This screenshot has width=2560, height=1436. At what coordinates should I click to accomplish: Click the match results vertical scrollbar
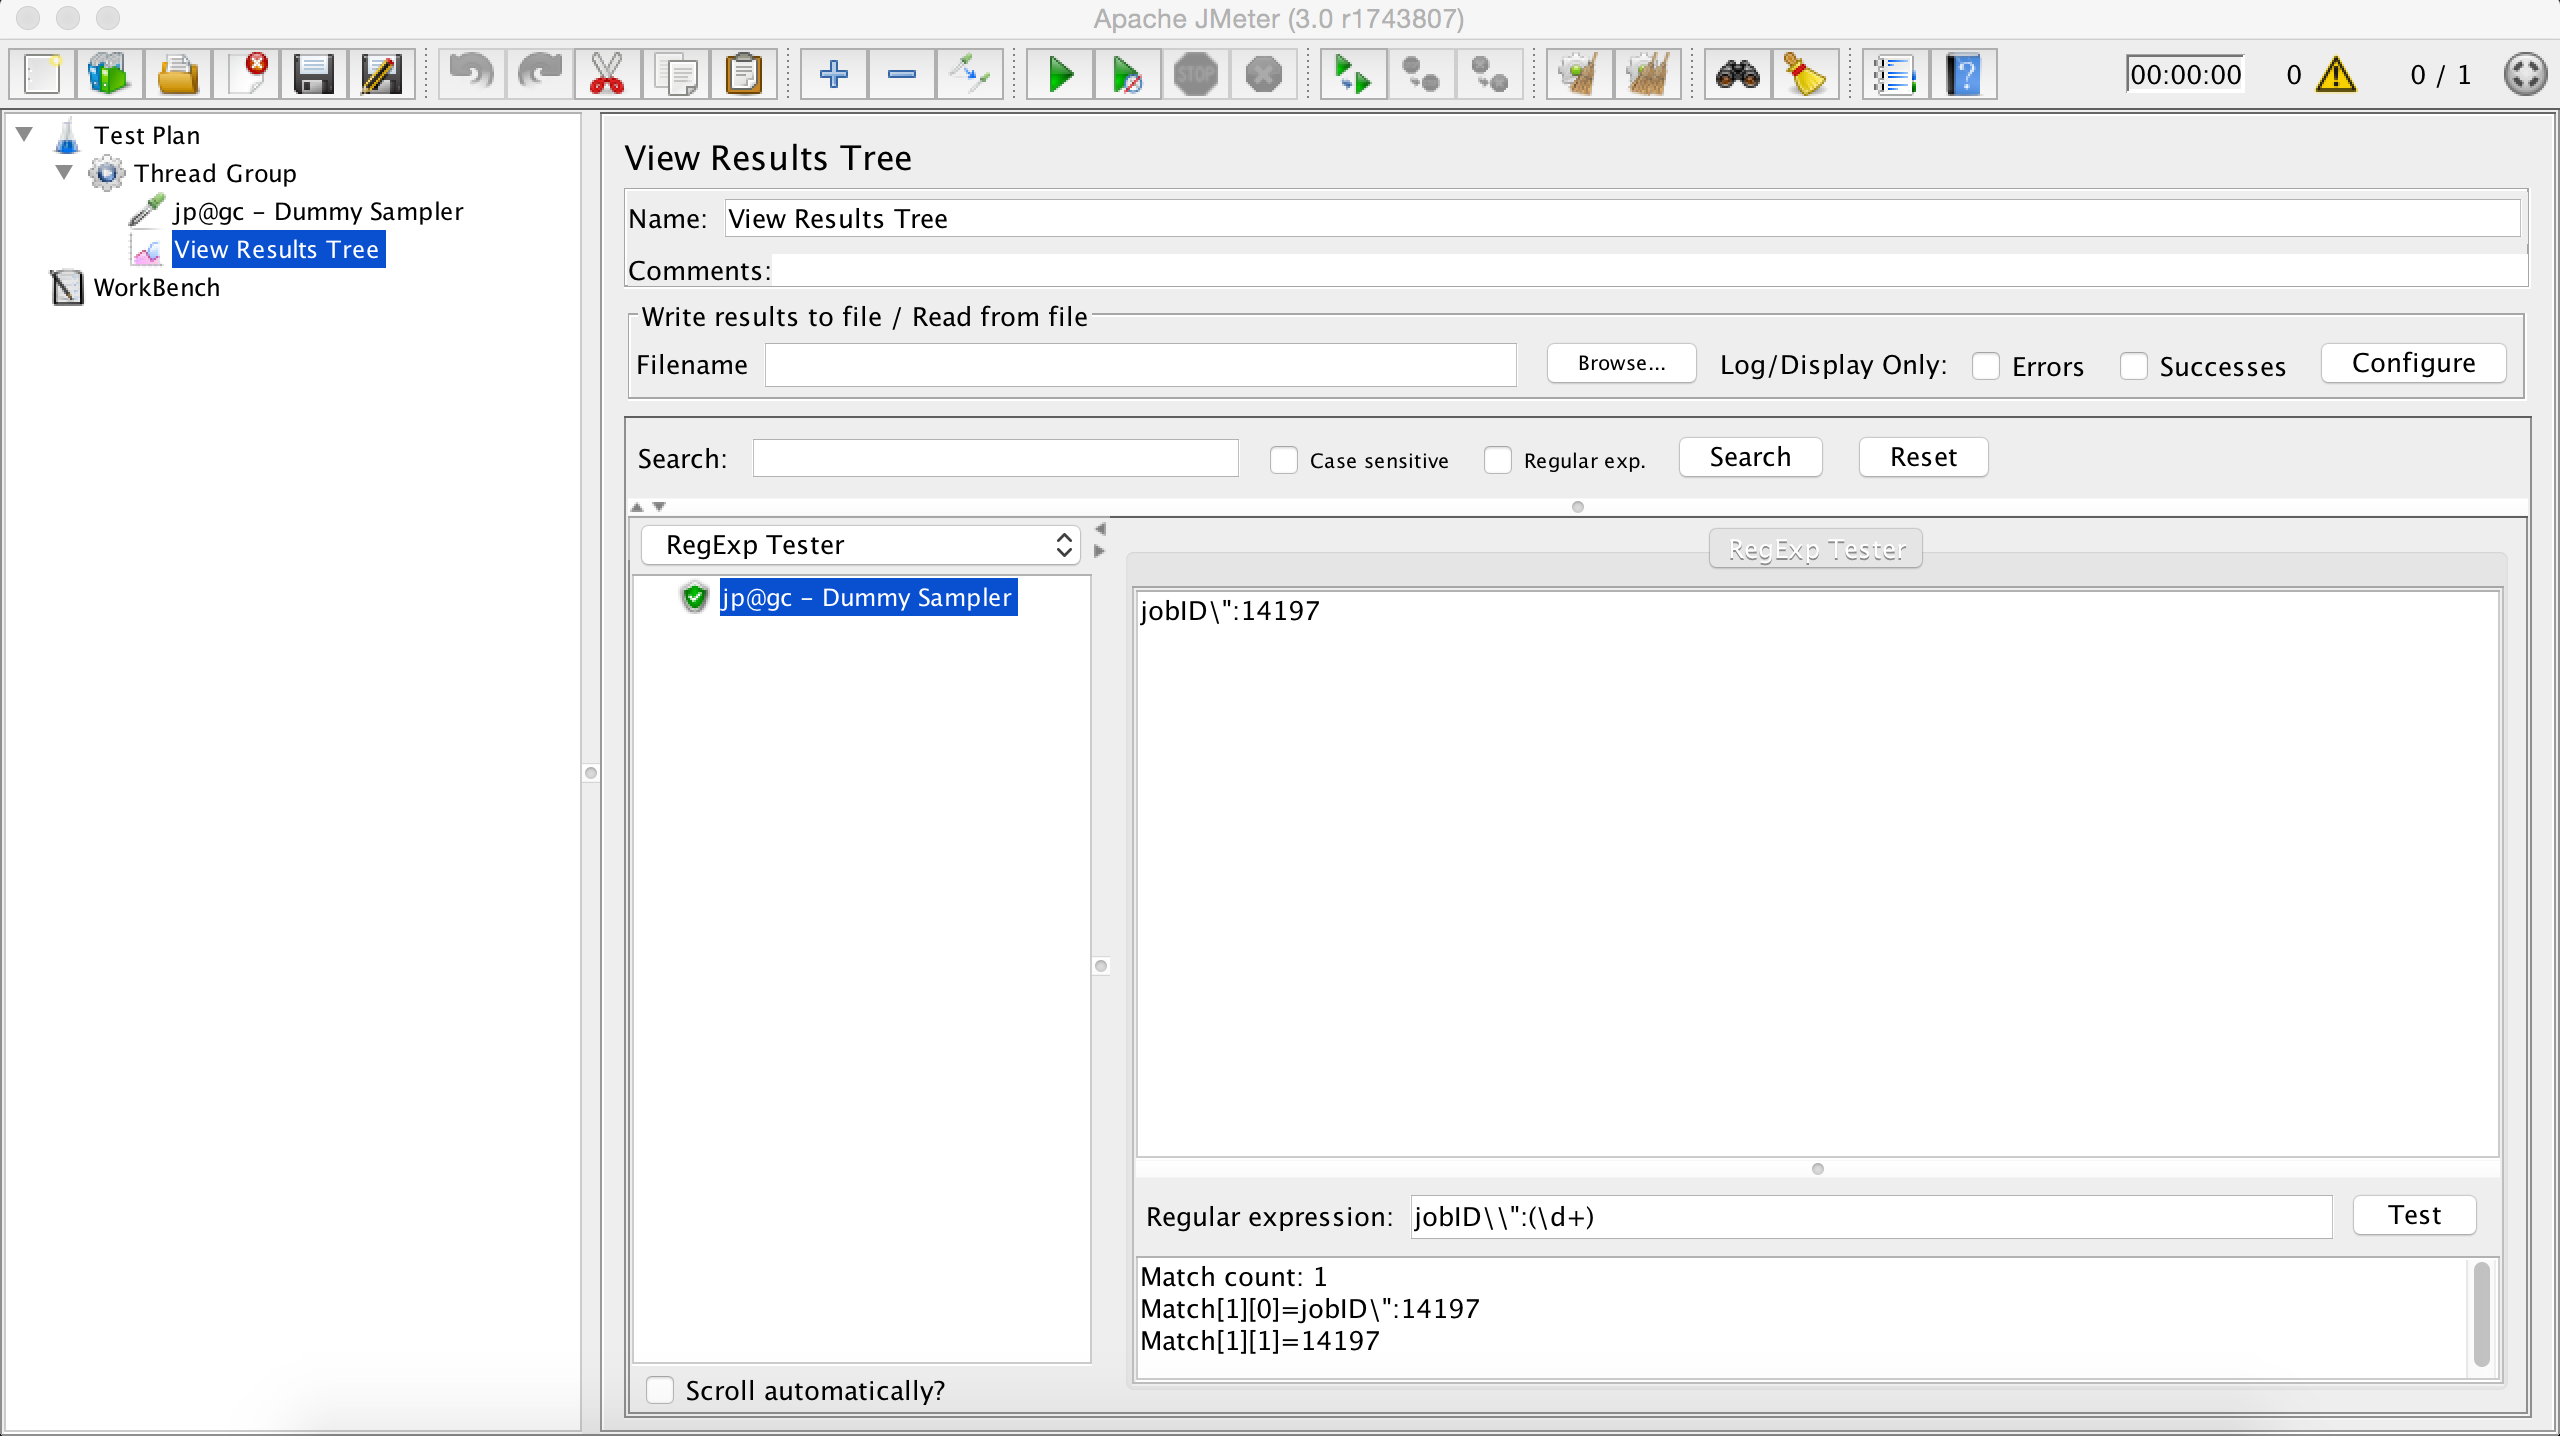[2481, 1314]
